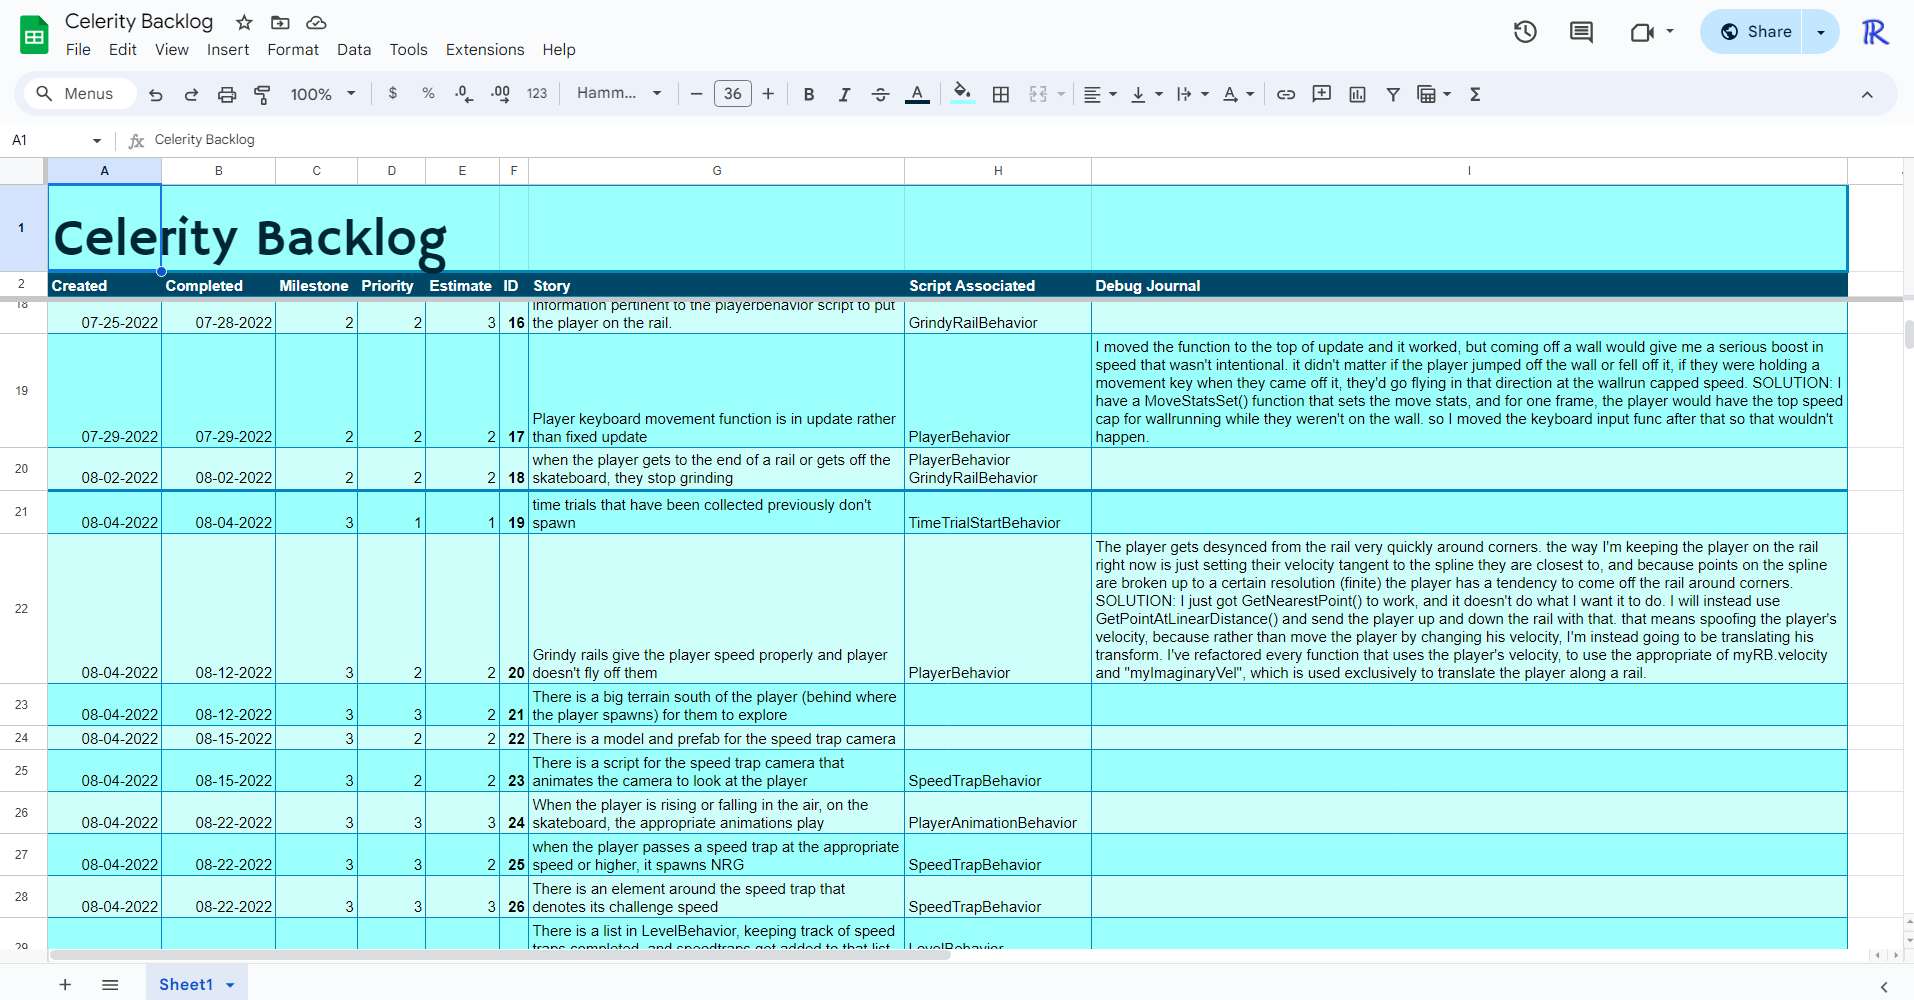This screenshot has width=1914, height=1000.
Task: Open Sheet1 tab options arrow
Action: pos(230,985)
